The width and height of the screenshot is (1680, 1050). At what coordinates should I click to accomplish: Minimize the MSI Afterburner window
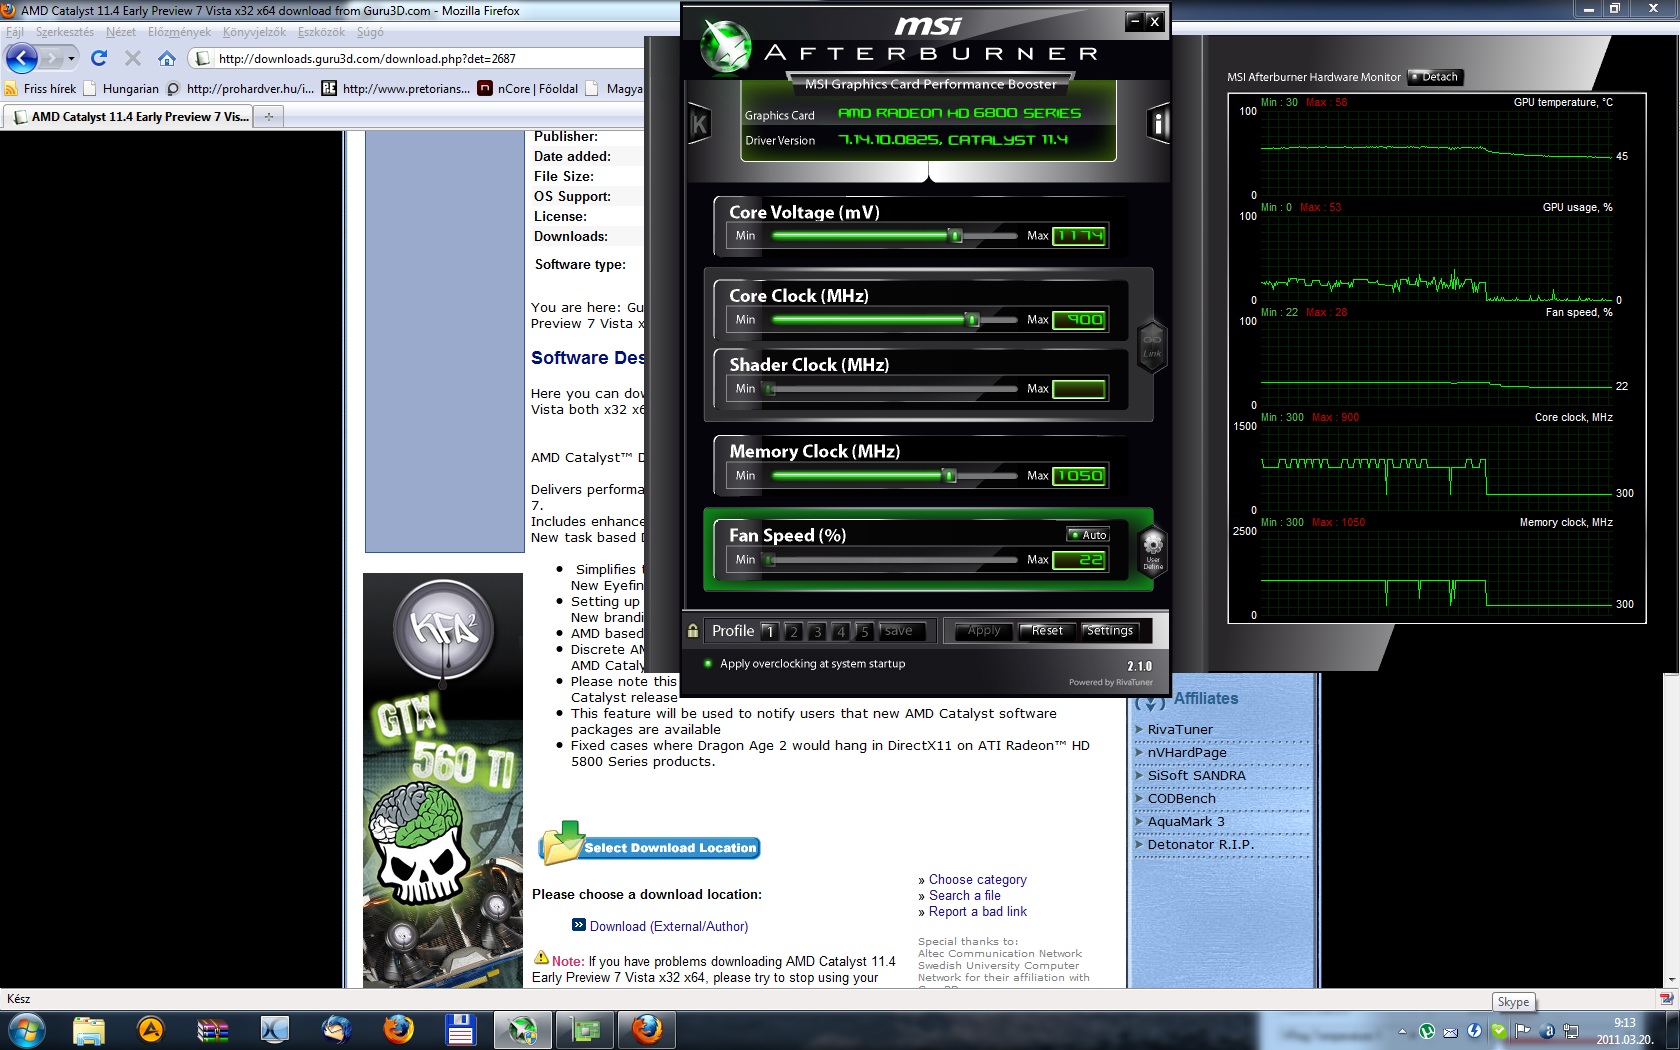click(x=1134, y=20)
